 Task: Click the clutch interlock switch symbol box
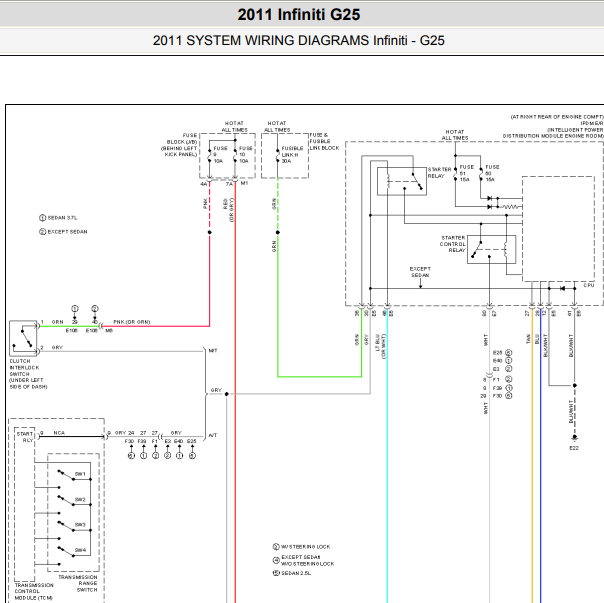point(23,338)
